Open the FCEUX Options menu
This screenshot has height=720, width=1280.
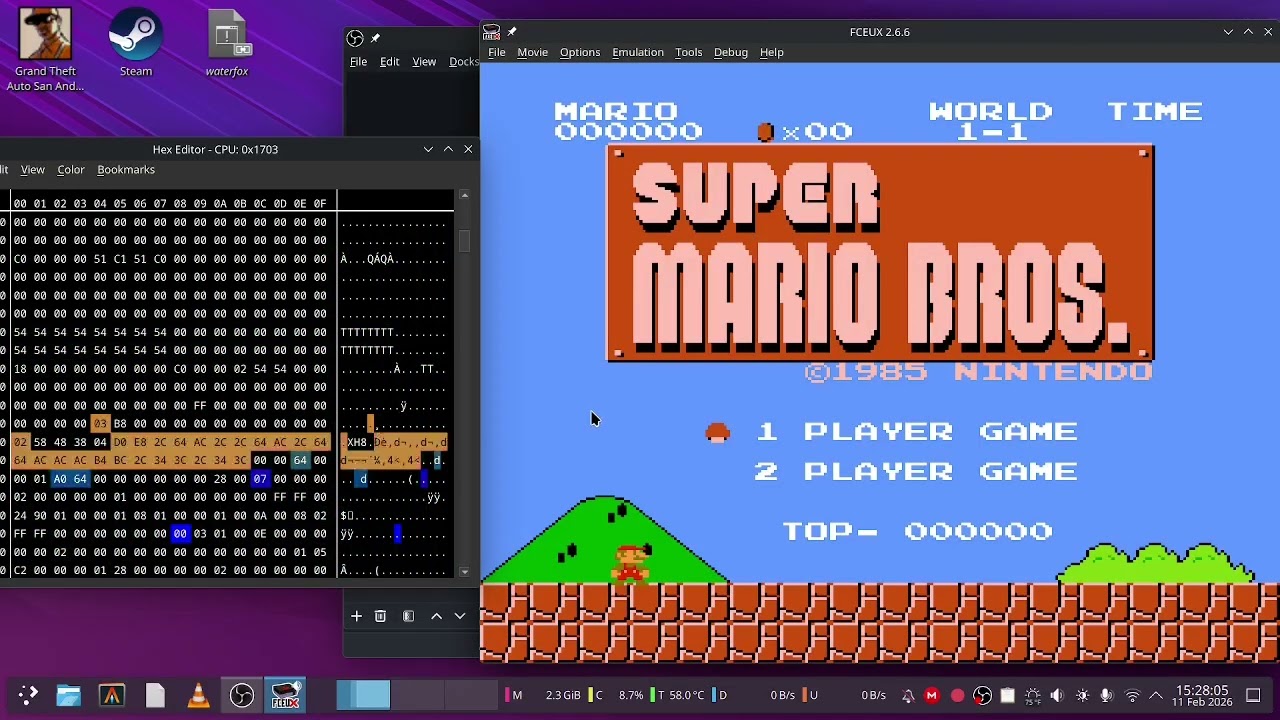[580, 52]
